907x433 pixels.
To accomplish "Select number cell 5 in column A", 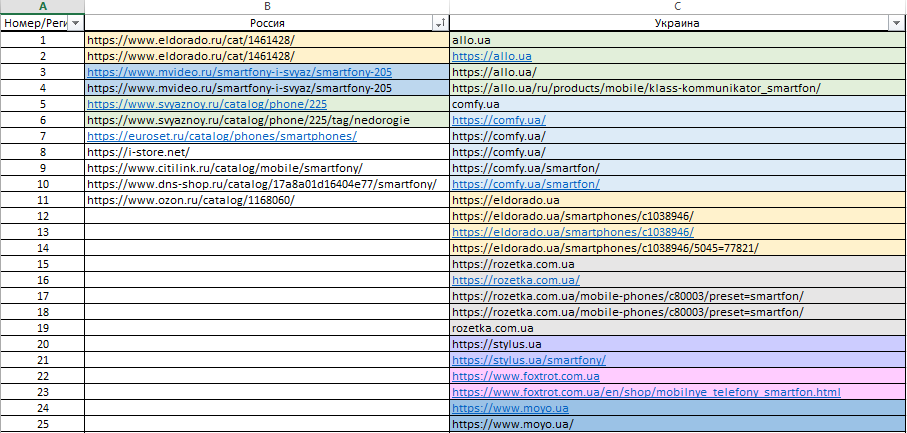I will pos(42,104).
